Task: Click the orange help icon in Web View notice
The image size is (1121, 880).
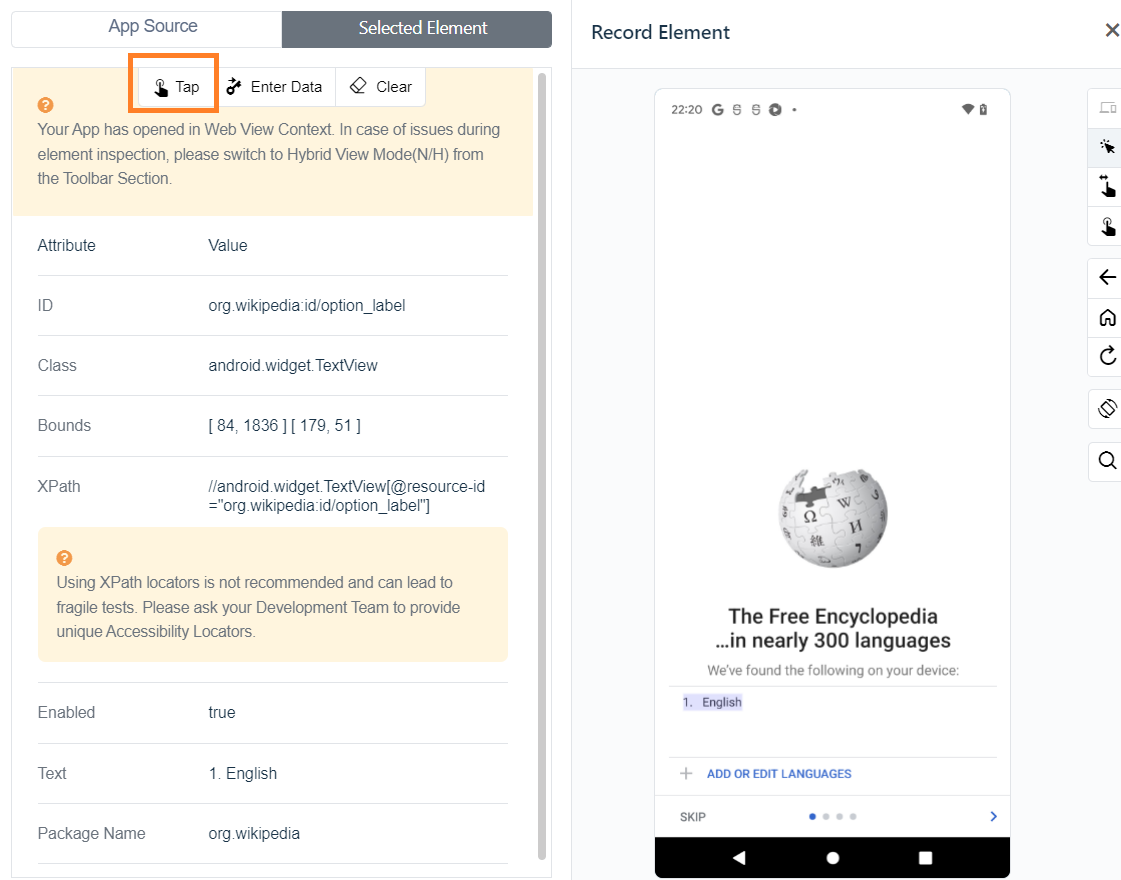Action: (x=45, y=105)
